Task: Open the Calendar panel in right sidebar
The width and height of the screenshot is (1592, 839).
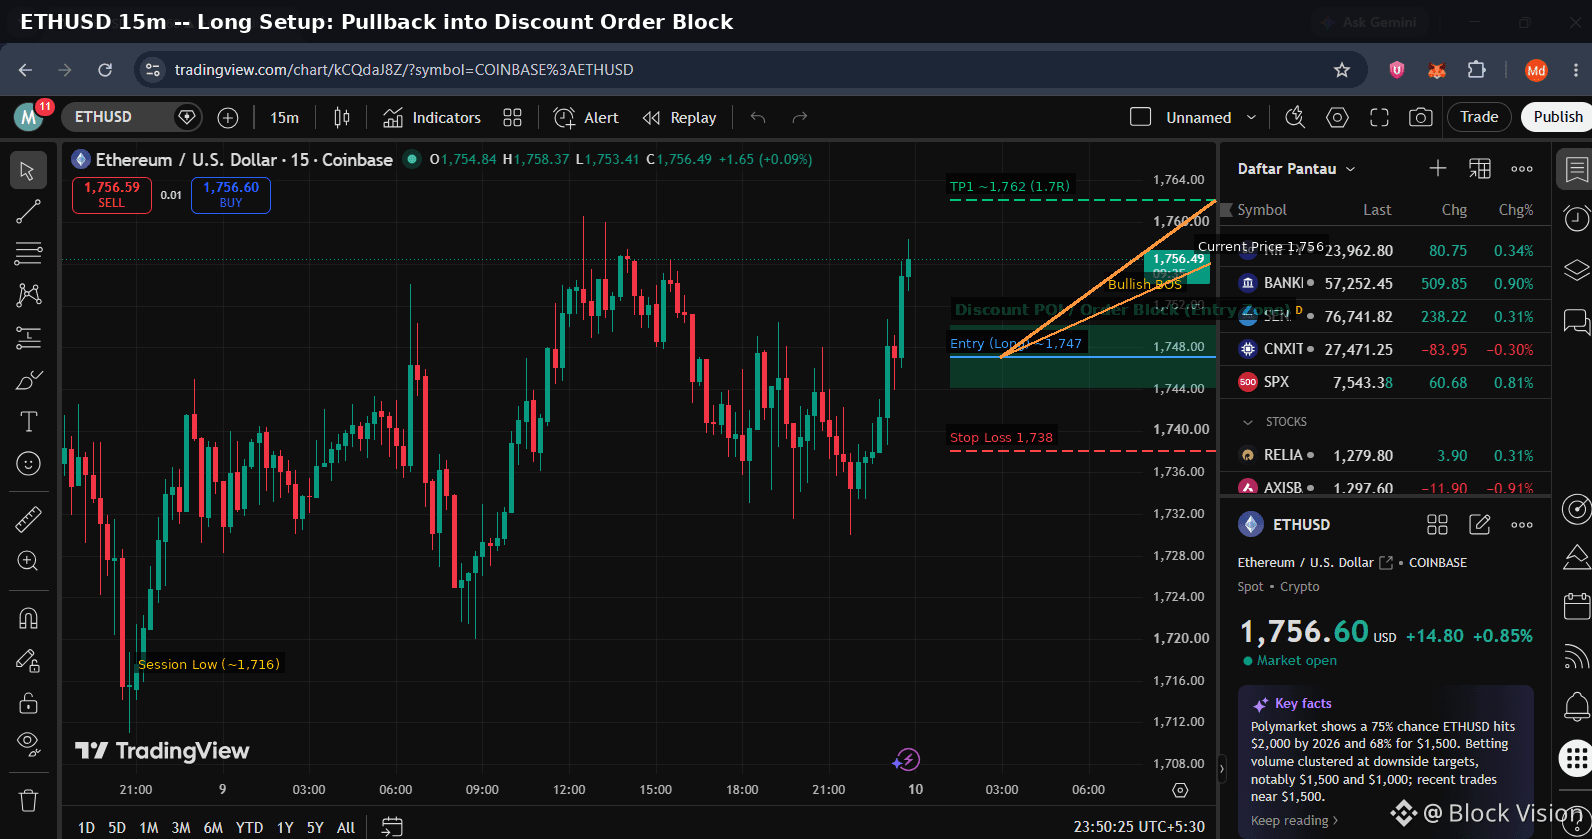Action: tap(1576, 606)
